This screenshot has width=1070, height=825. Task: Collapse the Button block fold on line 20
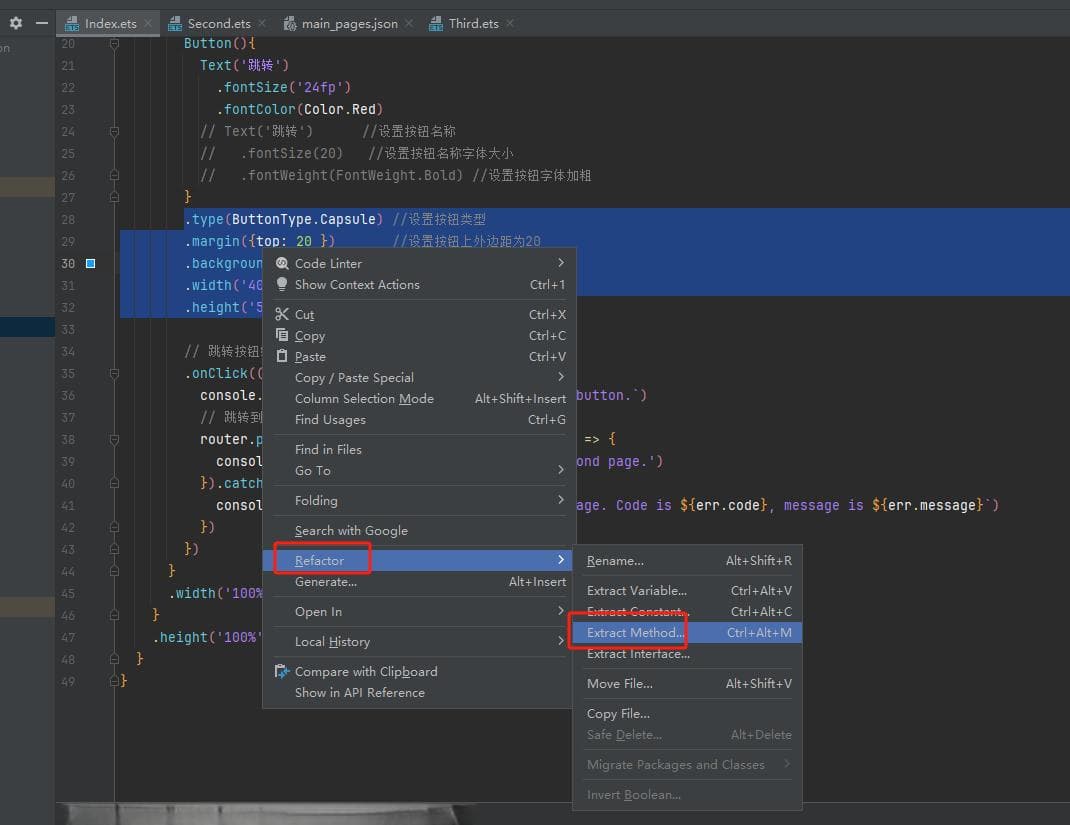pos(115,44)
